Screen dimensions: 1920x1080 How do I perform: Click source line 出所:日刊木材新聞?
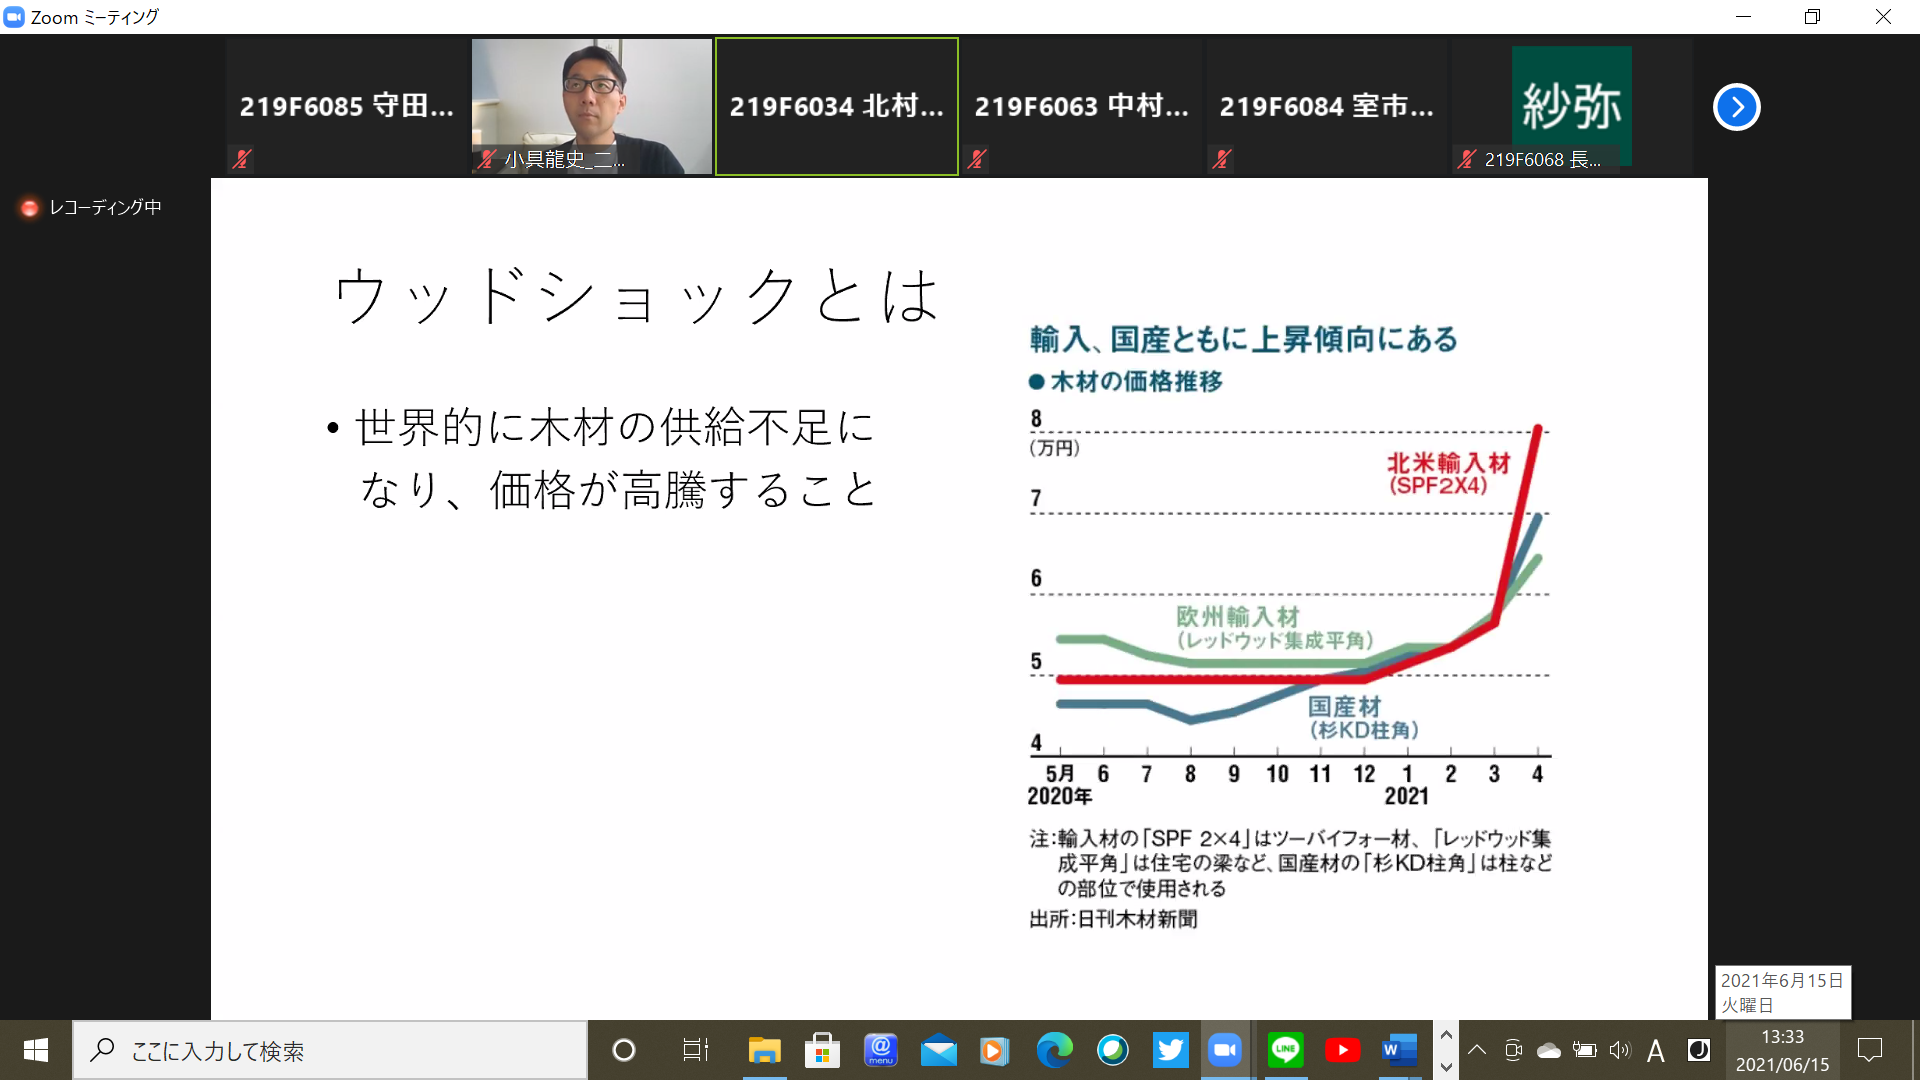point(1113,919)
